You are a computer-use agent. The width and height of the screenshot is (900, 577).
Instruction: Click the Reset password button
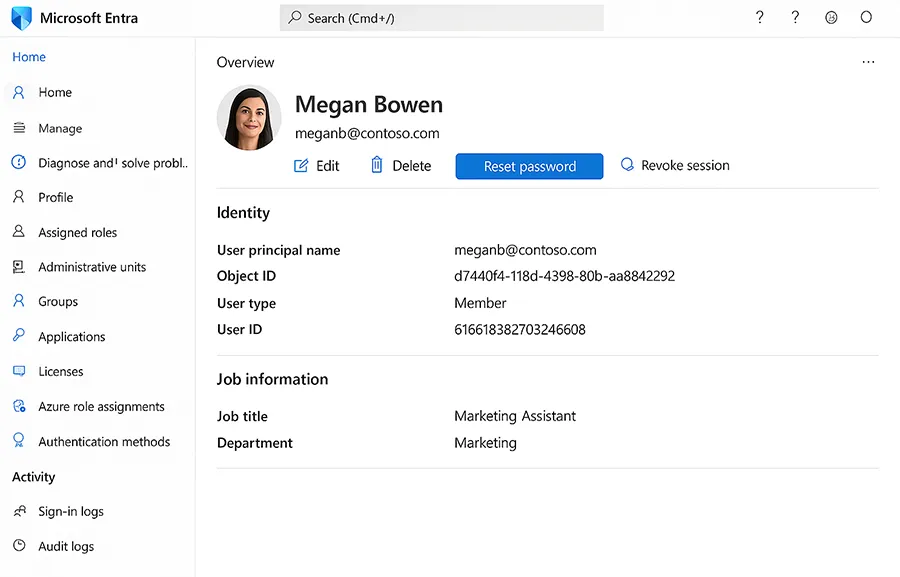pyautogui.click(x=529, y=166)
